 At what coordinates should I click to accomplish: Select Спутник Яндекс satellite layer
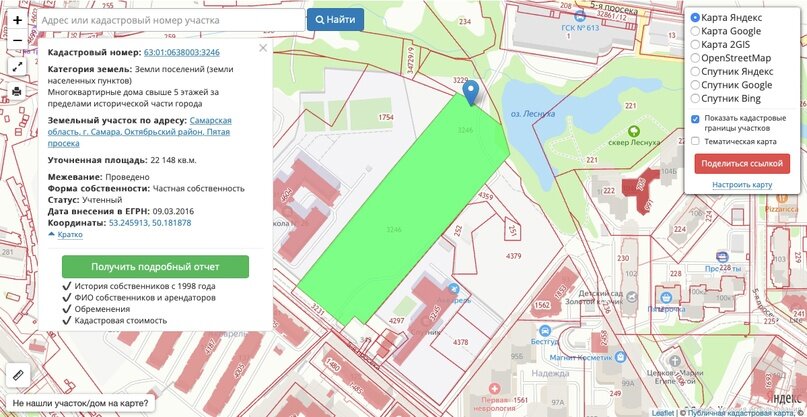tap(695, 72)
